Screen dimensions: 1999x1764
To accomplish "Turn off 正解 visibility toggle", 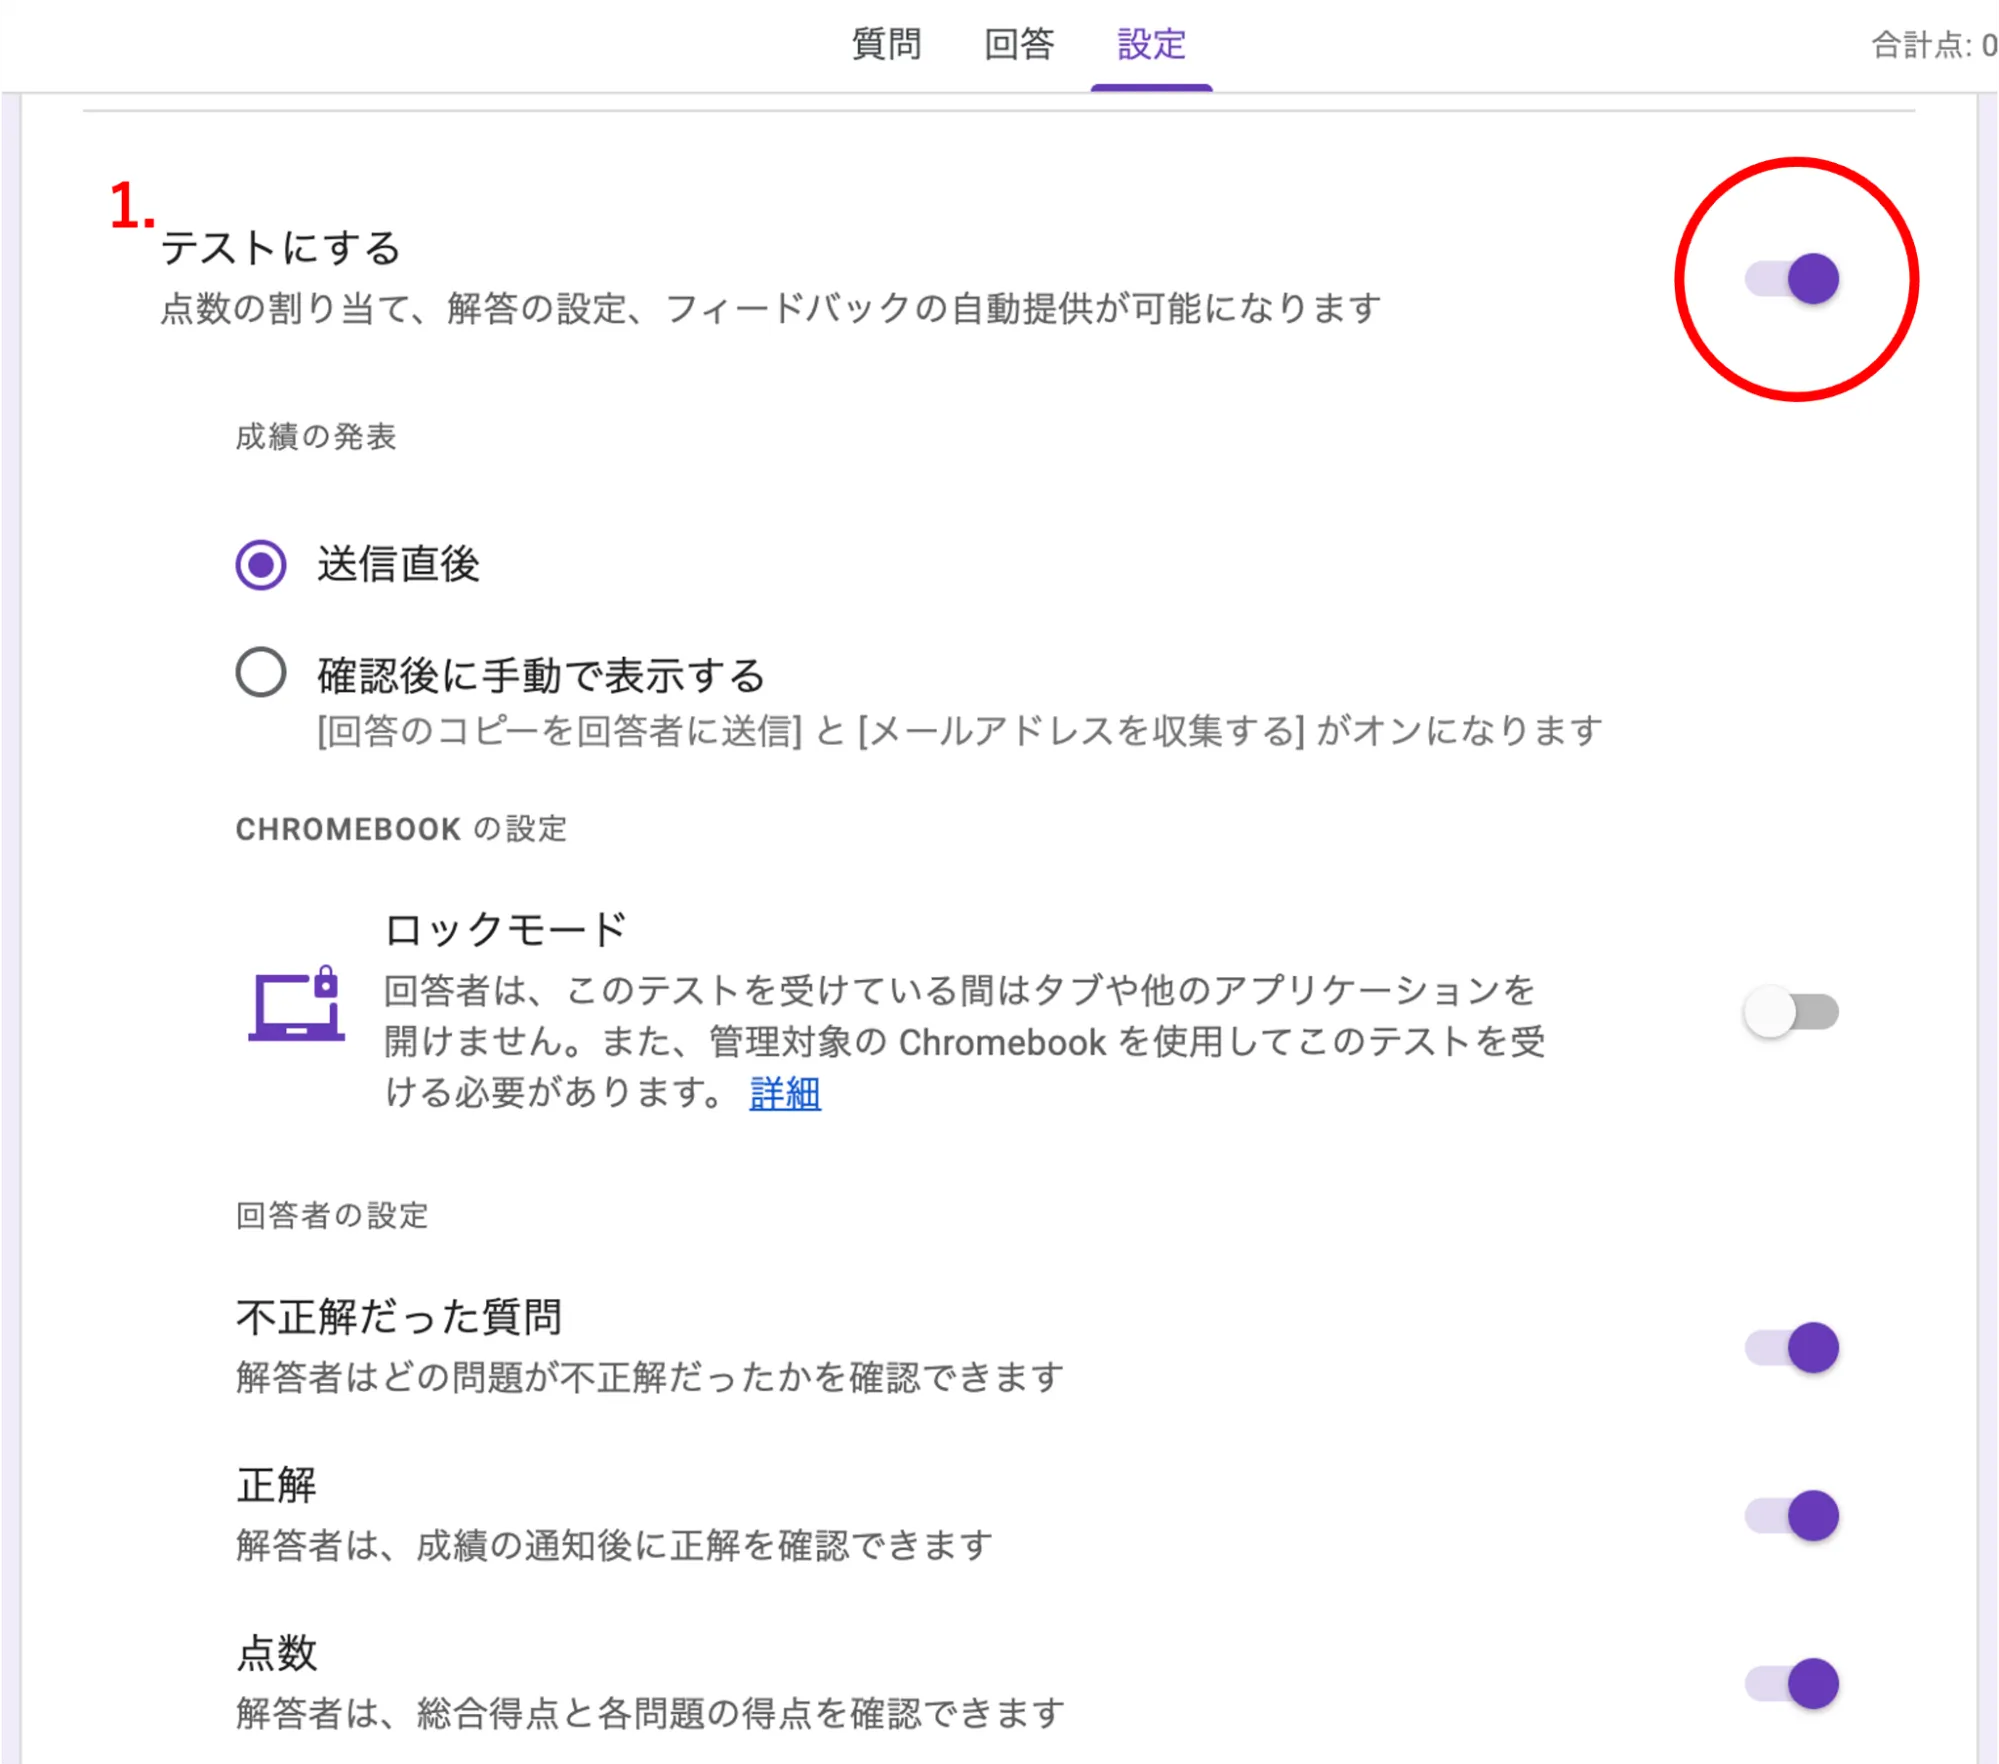I will (1792, 1516).
